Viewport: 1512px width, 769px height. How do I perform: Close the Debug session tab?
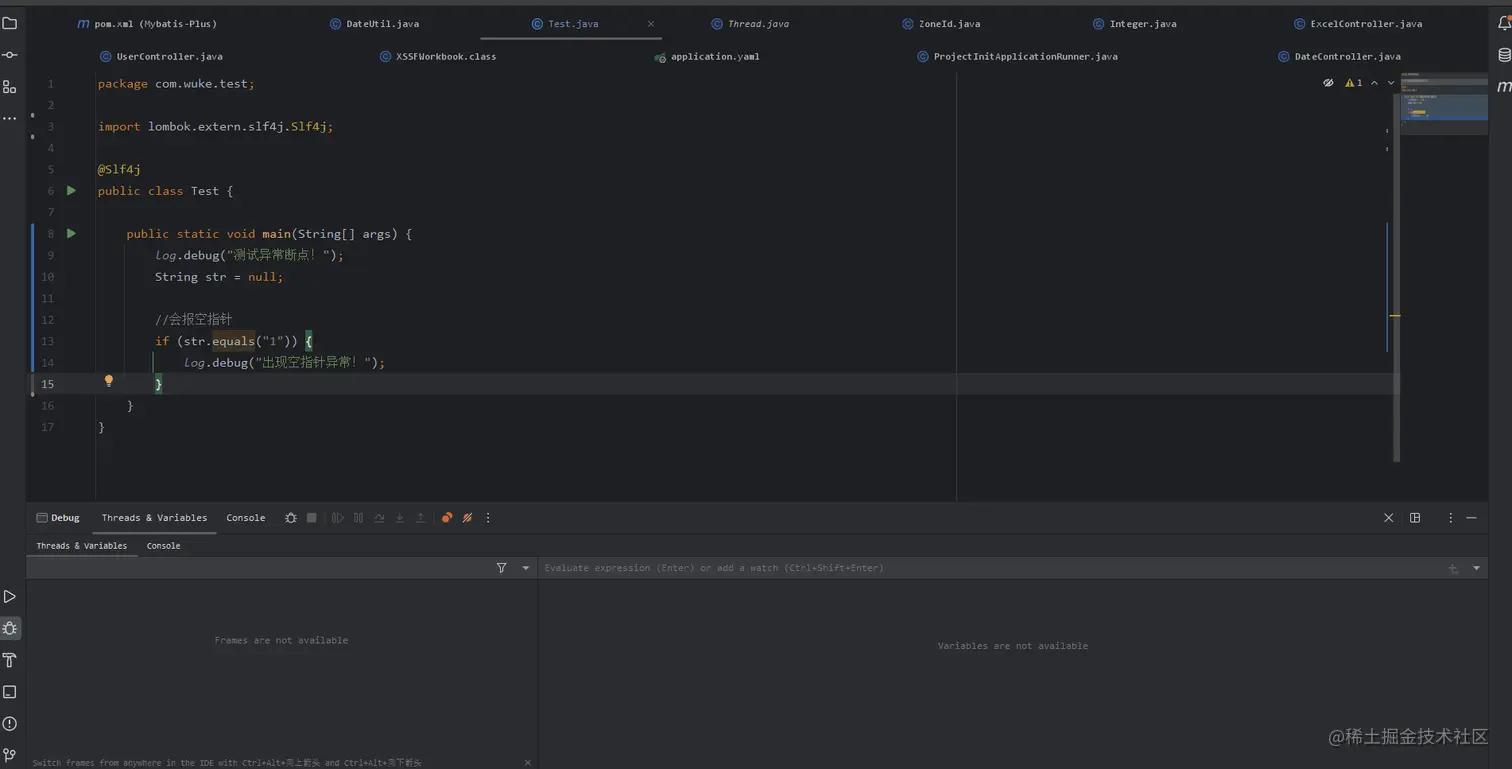click(x=1388, y=518)
